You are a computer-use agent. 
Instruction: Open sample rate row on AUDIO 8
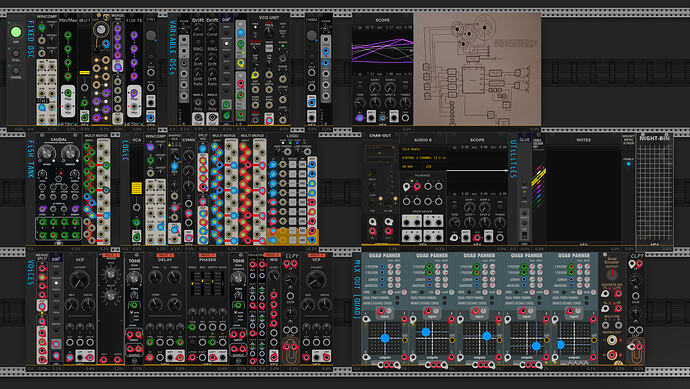coord(422,166)
